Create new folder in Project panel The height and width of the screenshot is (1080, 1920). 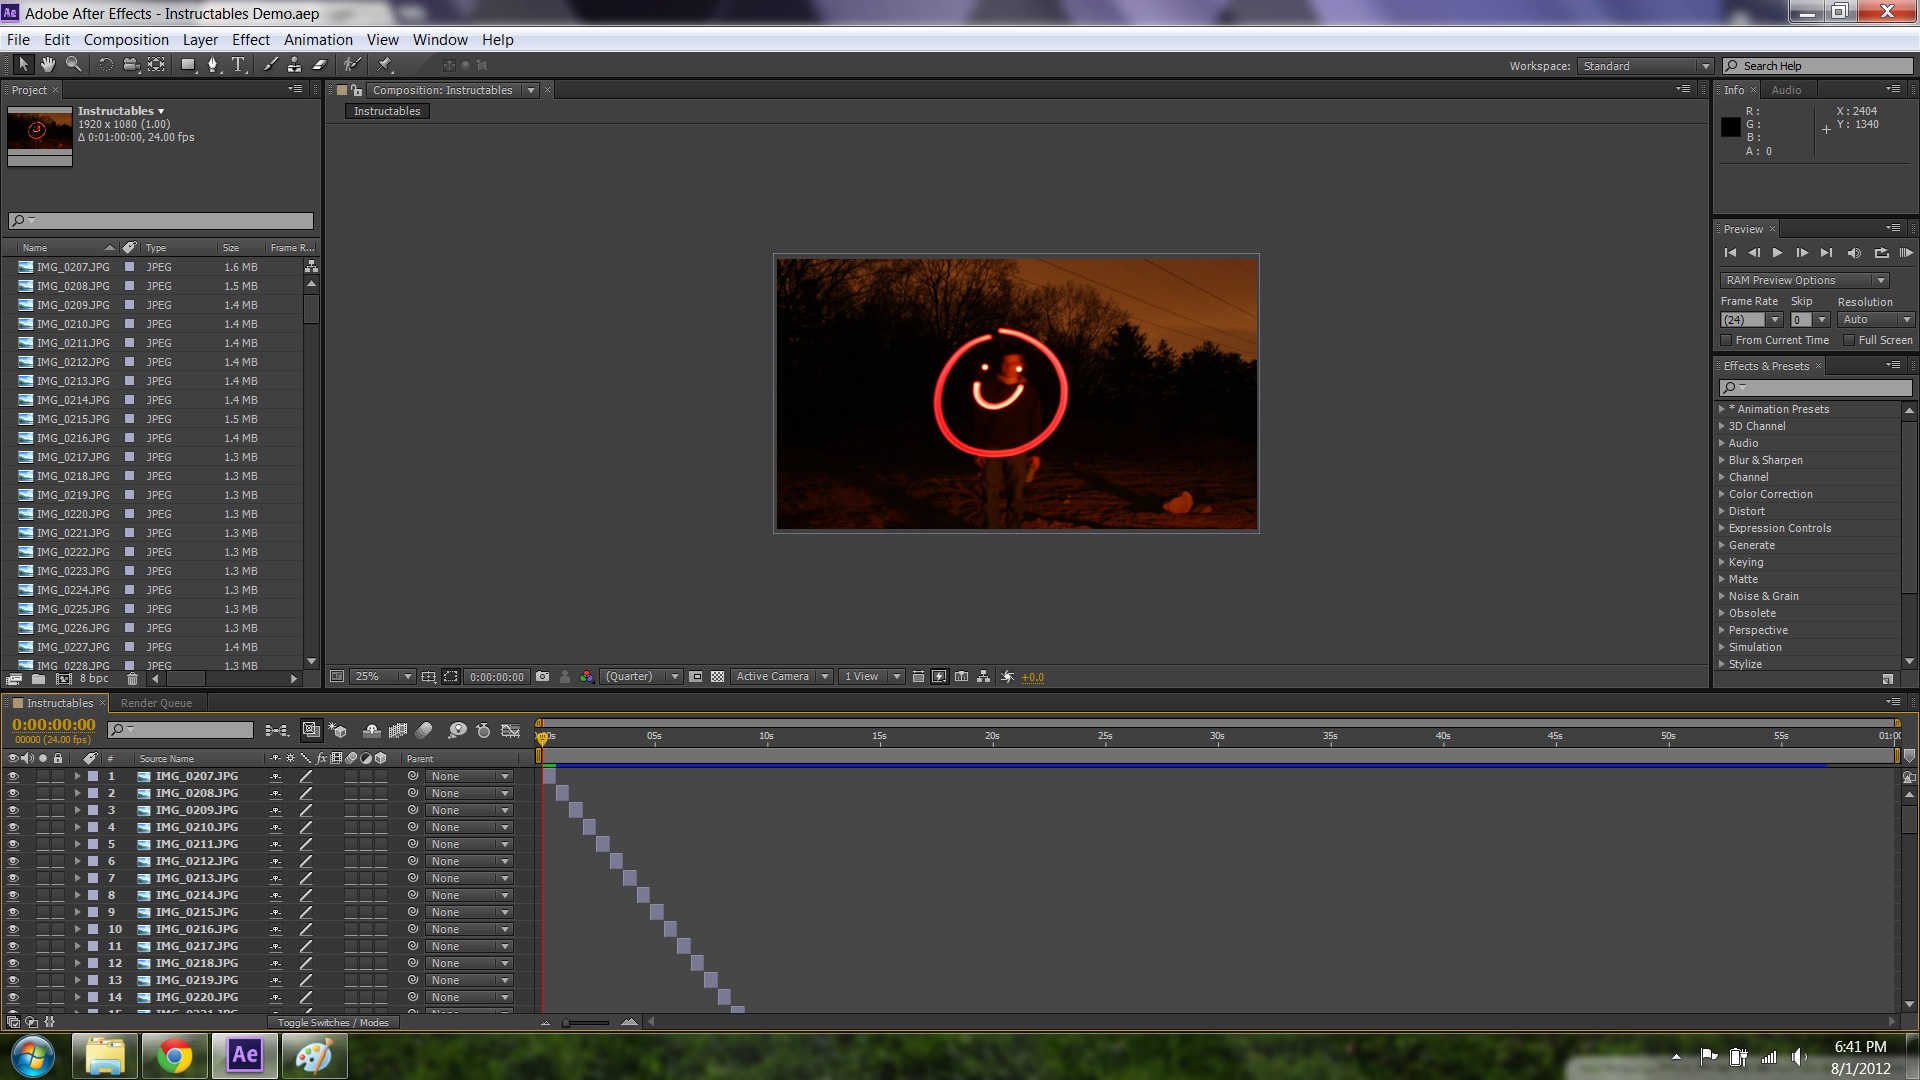pyautogui.click(x=38, y=679)
